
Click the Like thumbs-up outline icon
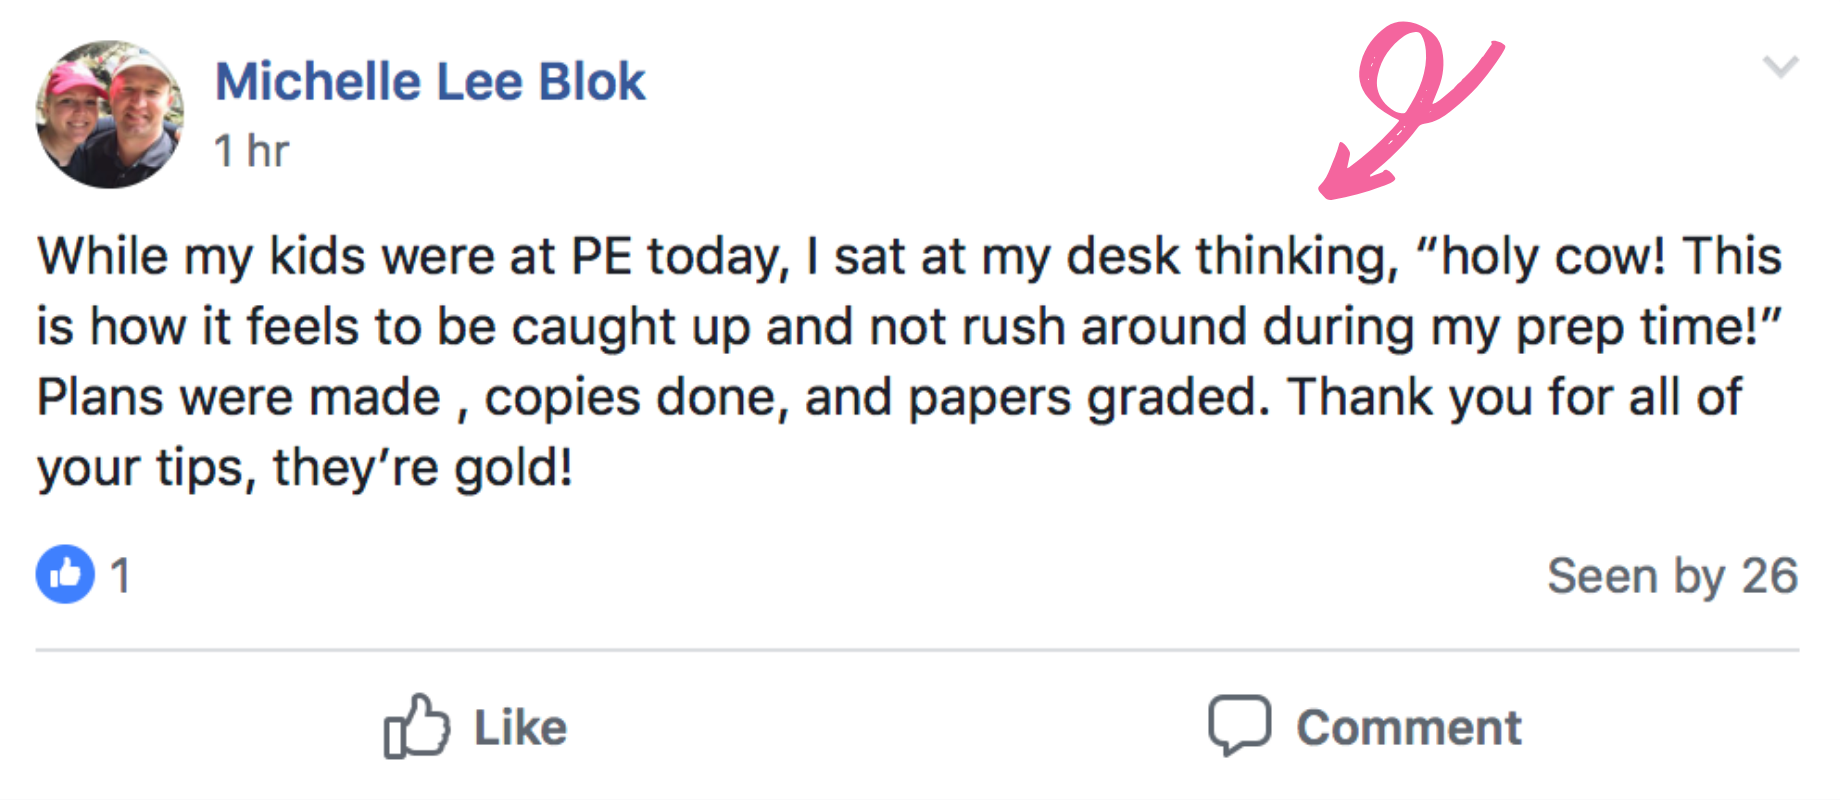click(416, 726)
